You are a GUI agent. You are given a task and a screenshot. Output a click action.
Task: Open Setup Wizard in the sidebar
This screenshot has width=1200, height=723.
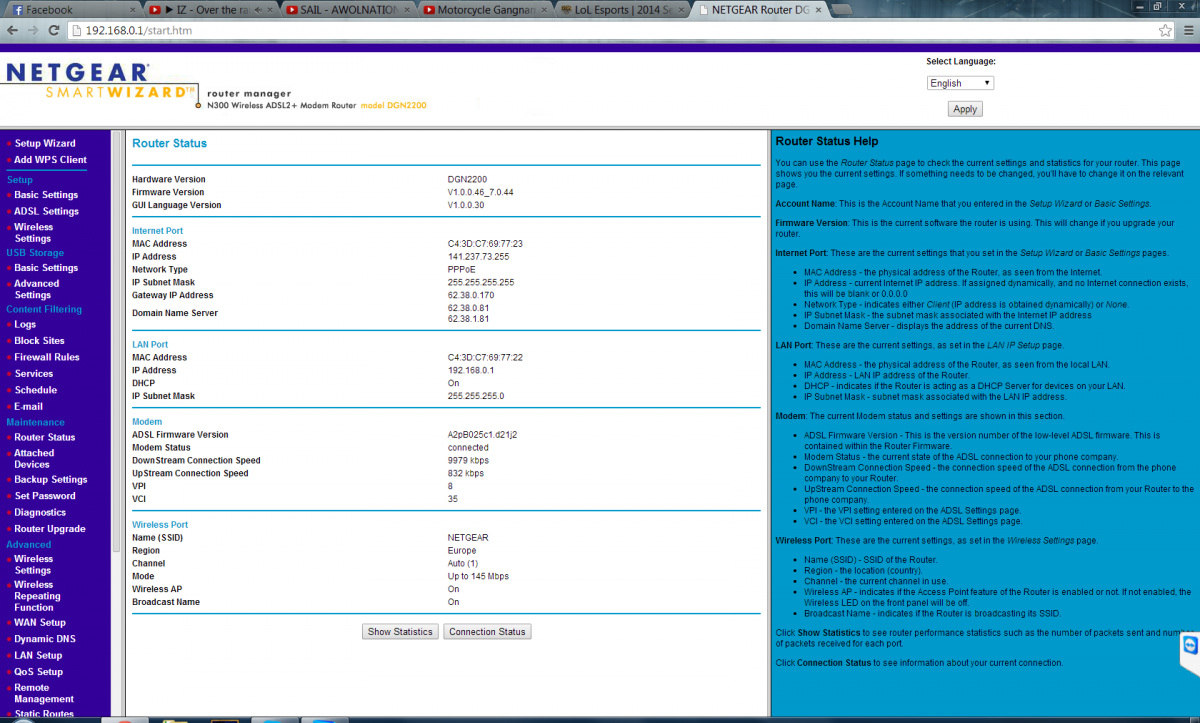point(44,143)
